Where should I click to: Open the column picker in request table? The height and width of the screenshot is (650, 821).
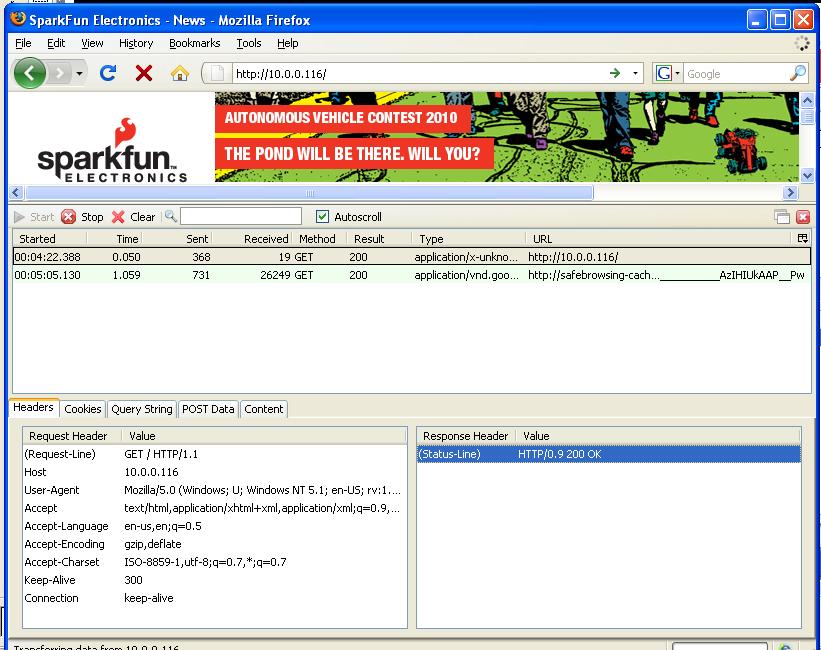tap(802, 239)
